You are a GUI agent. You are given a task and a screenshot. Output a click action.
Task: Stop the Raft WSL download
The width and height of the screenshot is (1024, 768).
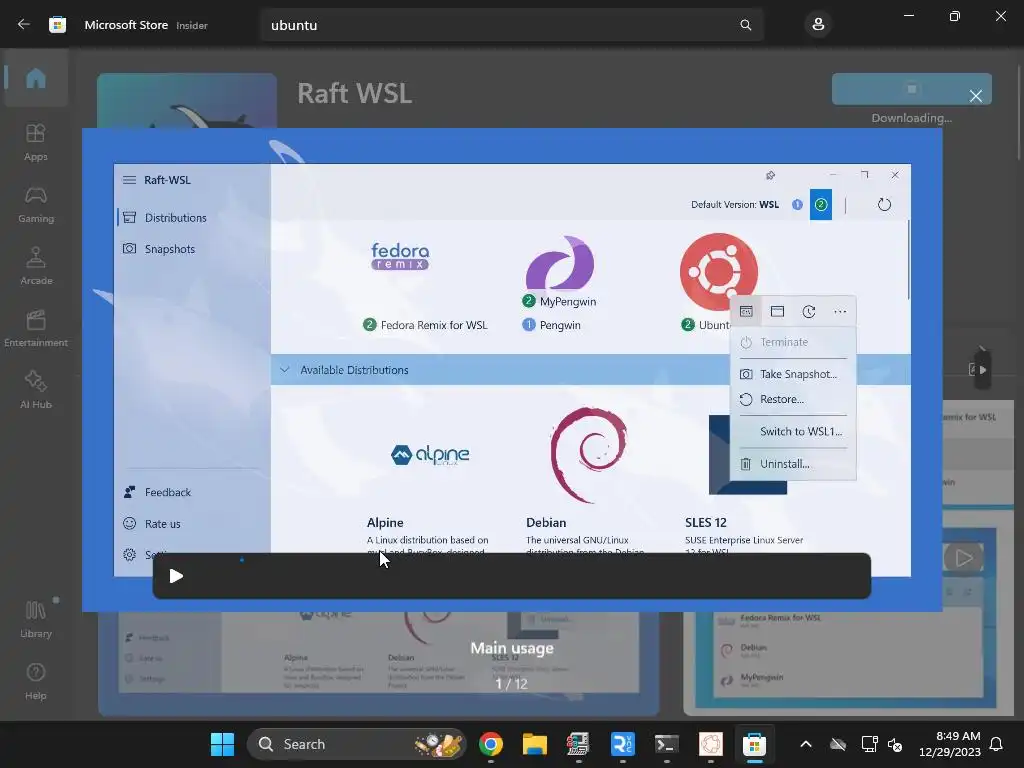coord(912,89)
